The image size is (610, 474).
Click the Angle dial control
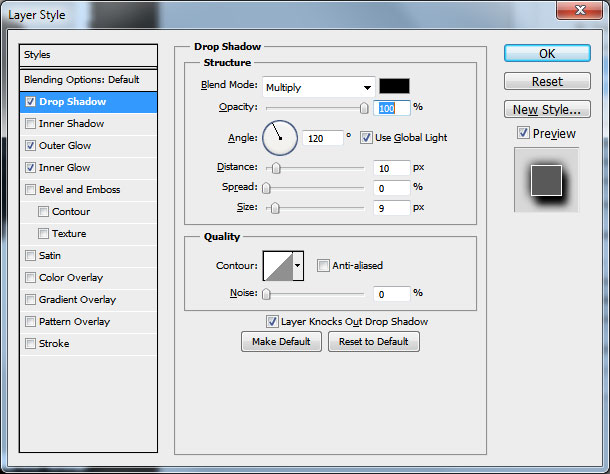[280, 138]
